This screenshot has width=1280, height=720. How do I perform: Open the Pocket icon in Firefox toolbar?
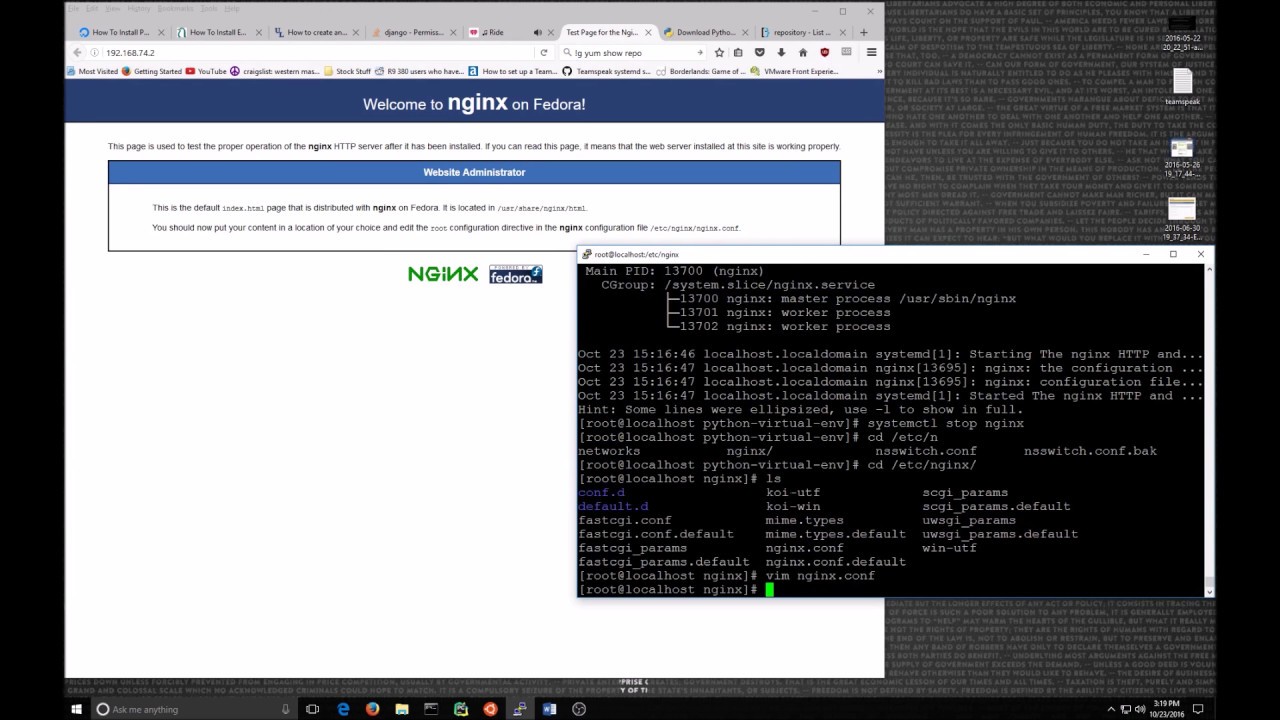(760, 52)
